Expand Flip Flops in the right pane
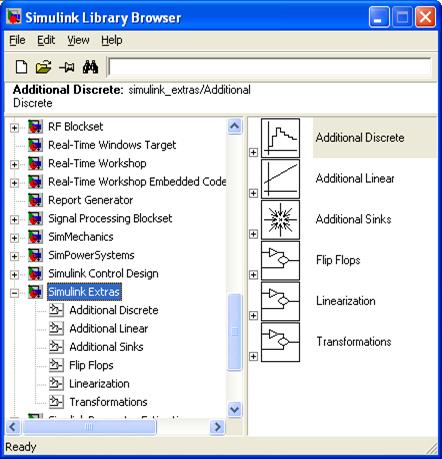This screenshot has width=442, height=459. (x=254, y=275)
